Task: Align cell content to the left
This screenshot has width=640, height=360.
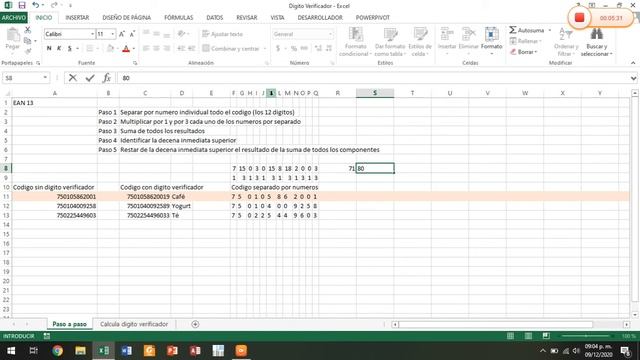Action: [x=146, y=49]
